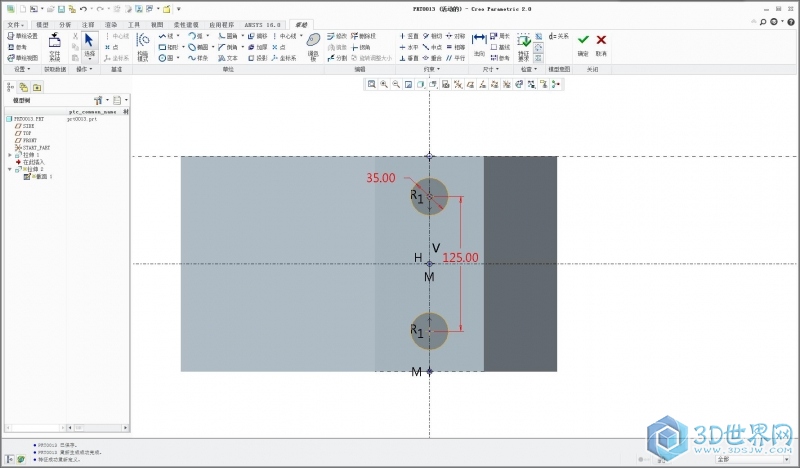Open the Inspect (检查) group dropdown
The height and width of the screenshot is (468, 800).
pos(529,69)
